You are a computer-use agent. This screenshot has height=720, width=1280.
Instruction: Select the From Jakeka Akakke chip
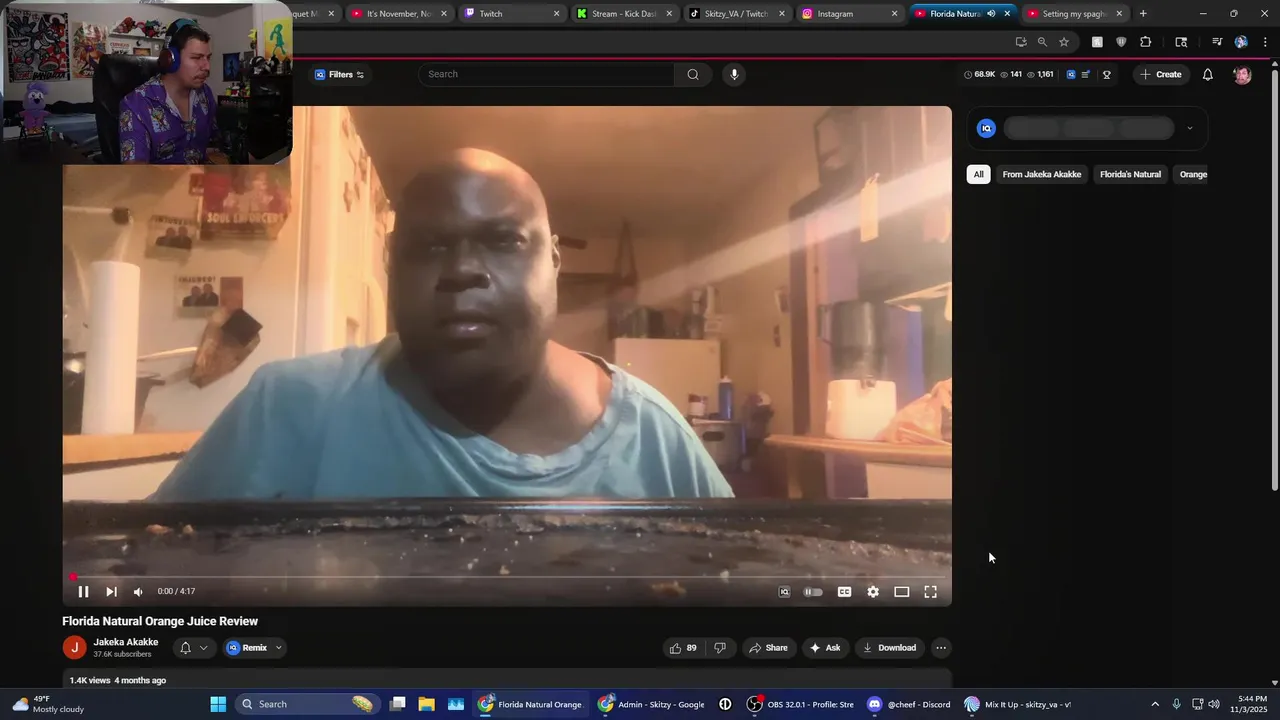1041,174
